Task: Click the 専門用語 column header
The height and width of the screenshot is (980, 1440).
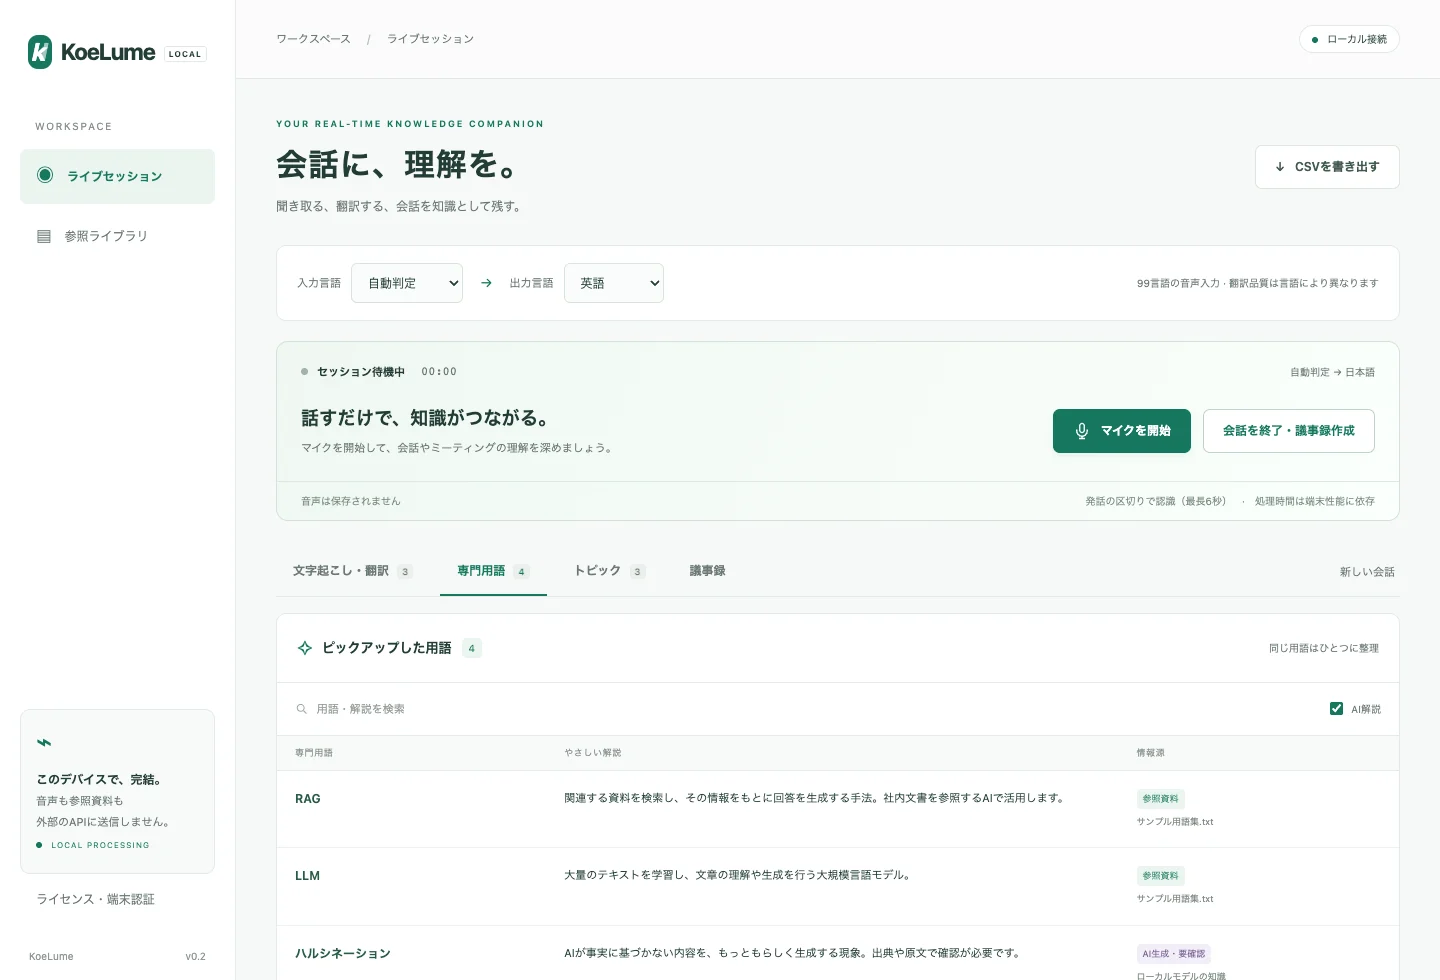Action: (x=314, y=753)
